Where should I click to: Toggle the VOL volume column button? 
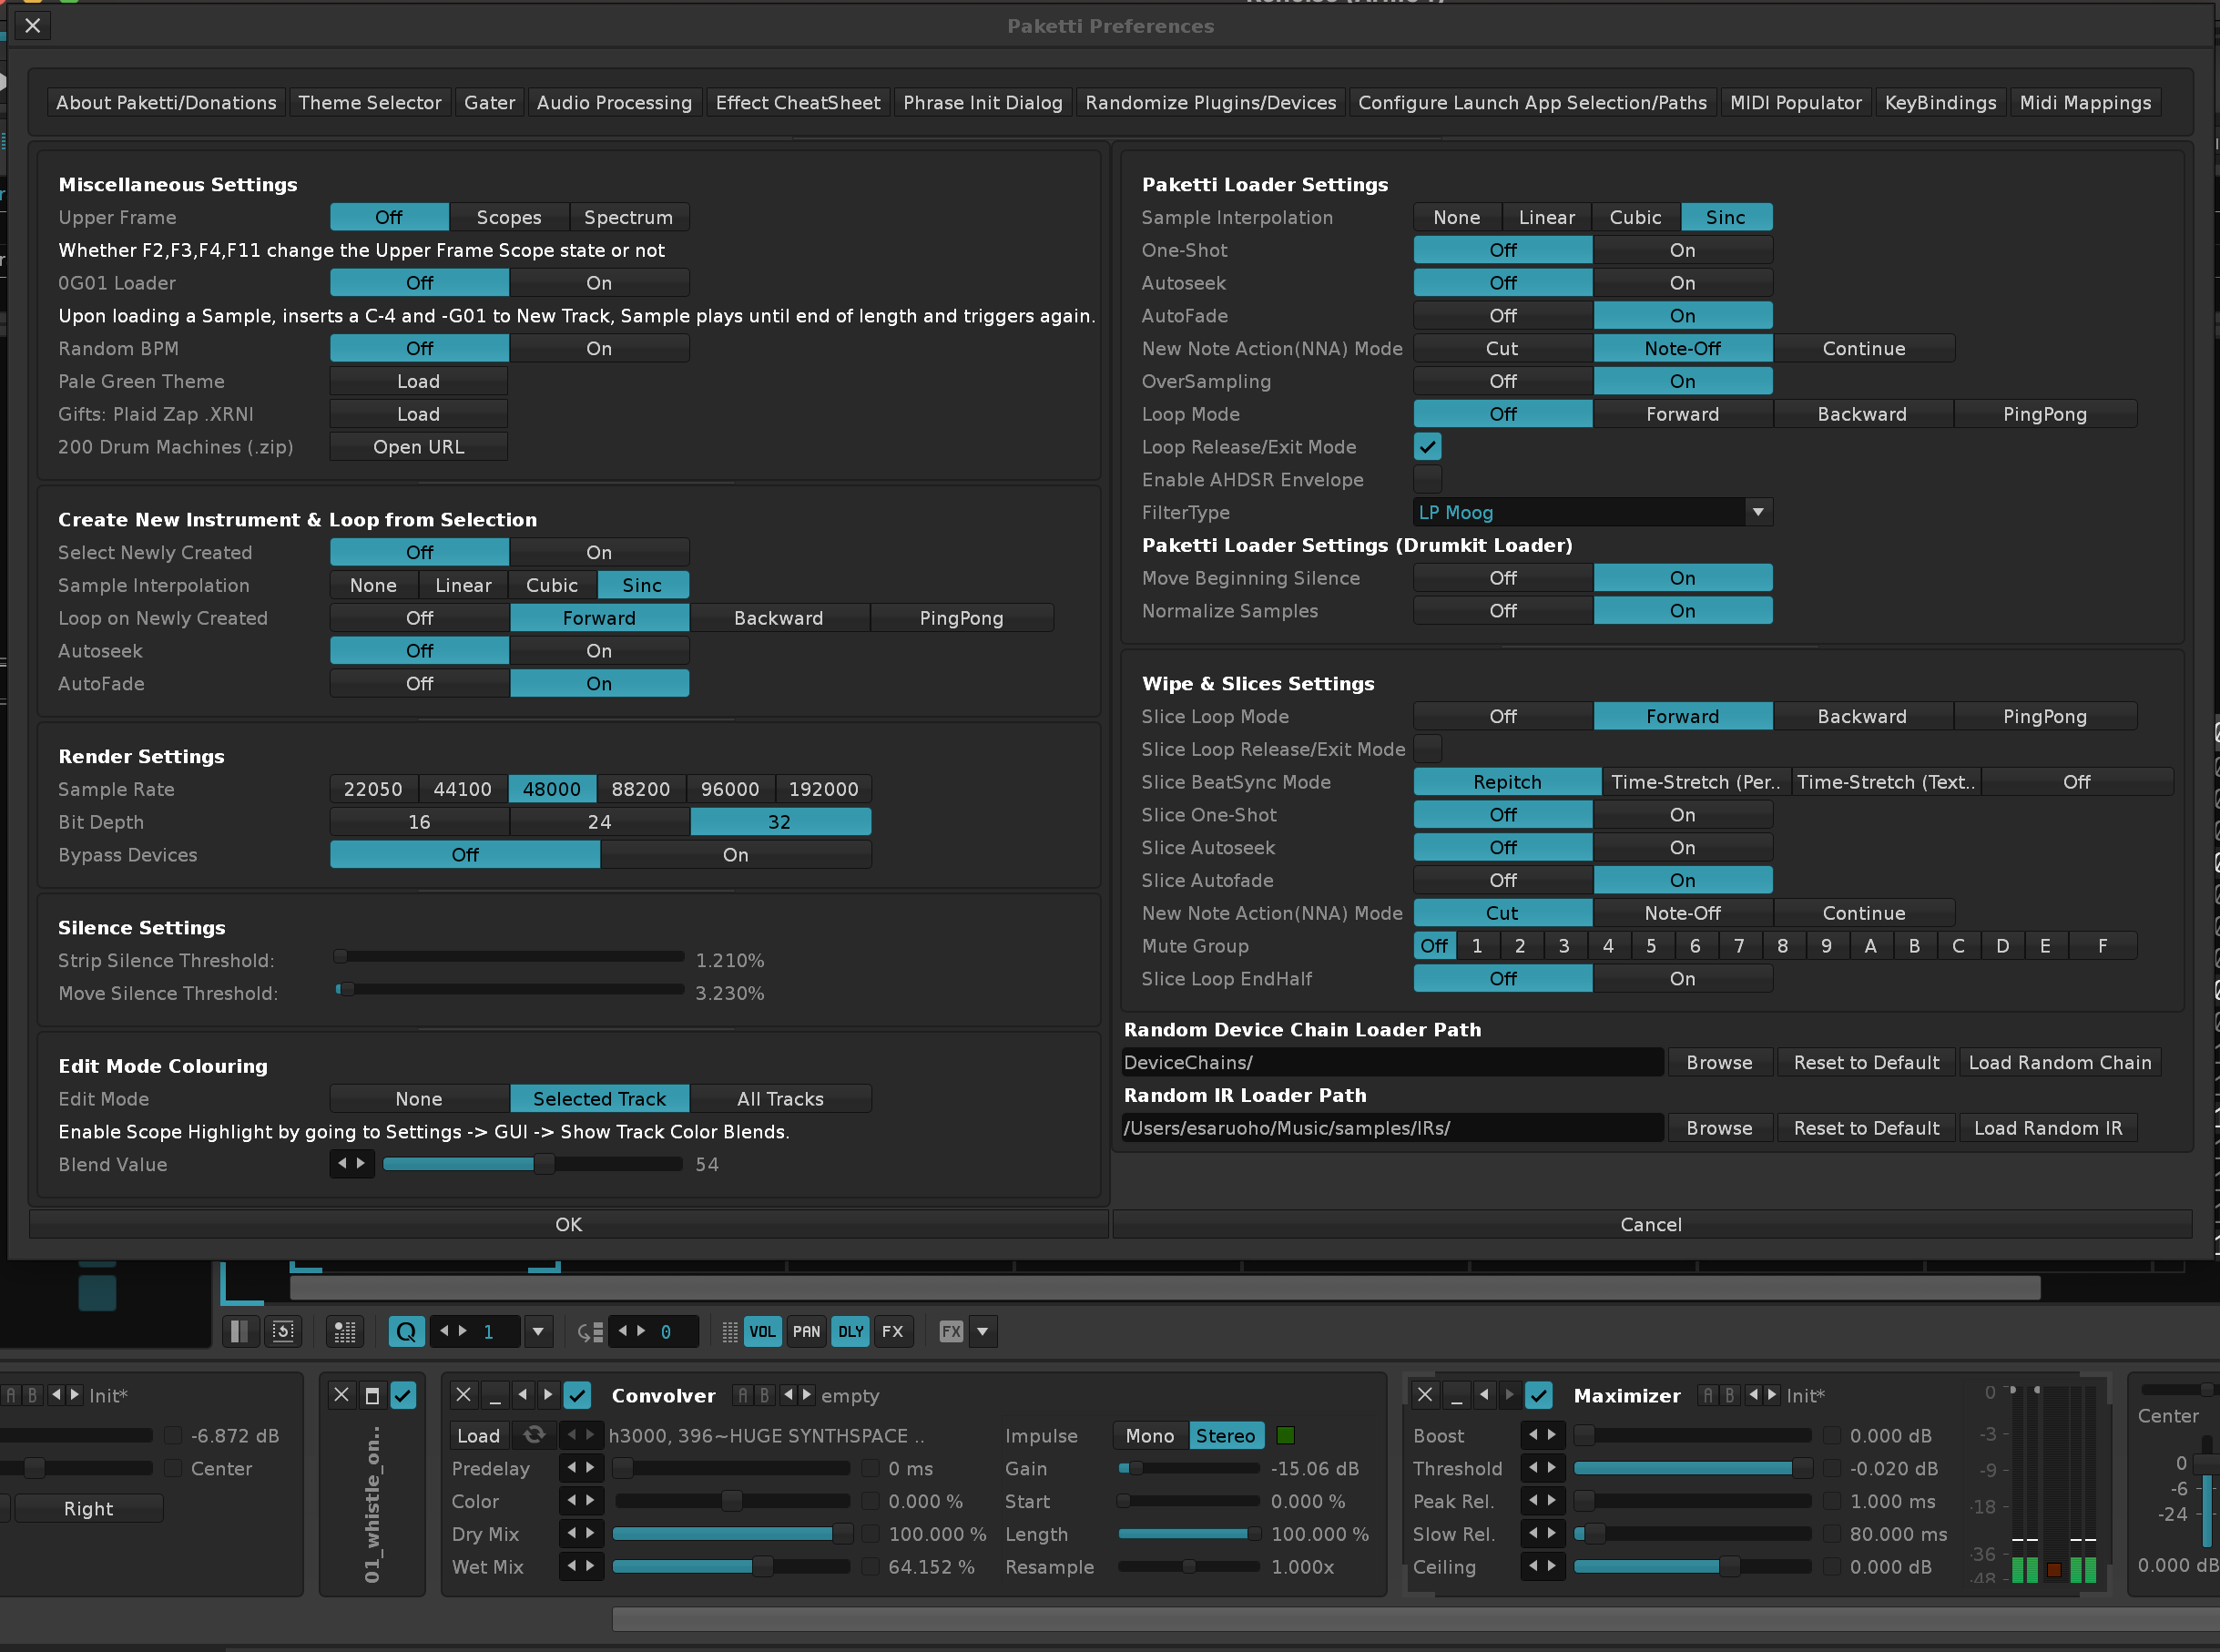tap(762, 1331)
